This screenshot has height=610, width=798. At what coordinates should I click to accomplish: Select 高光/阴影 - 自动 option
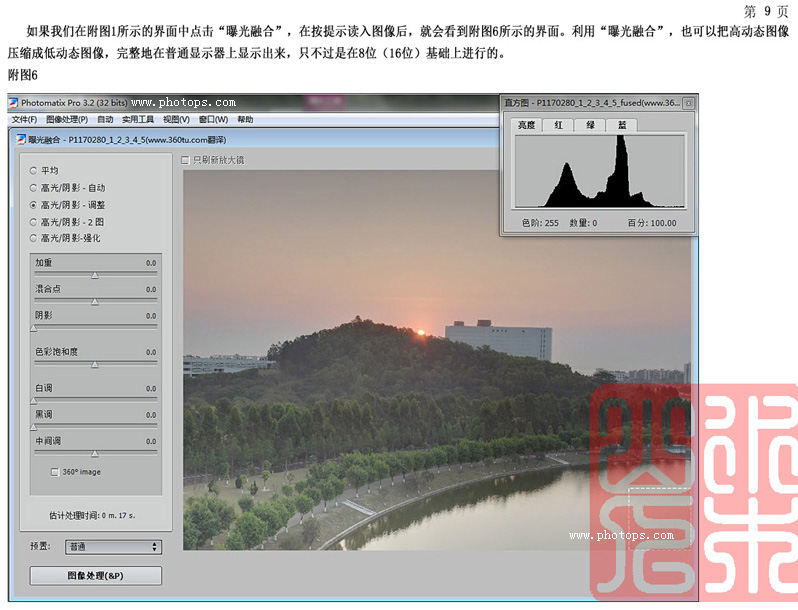(33, 188)
